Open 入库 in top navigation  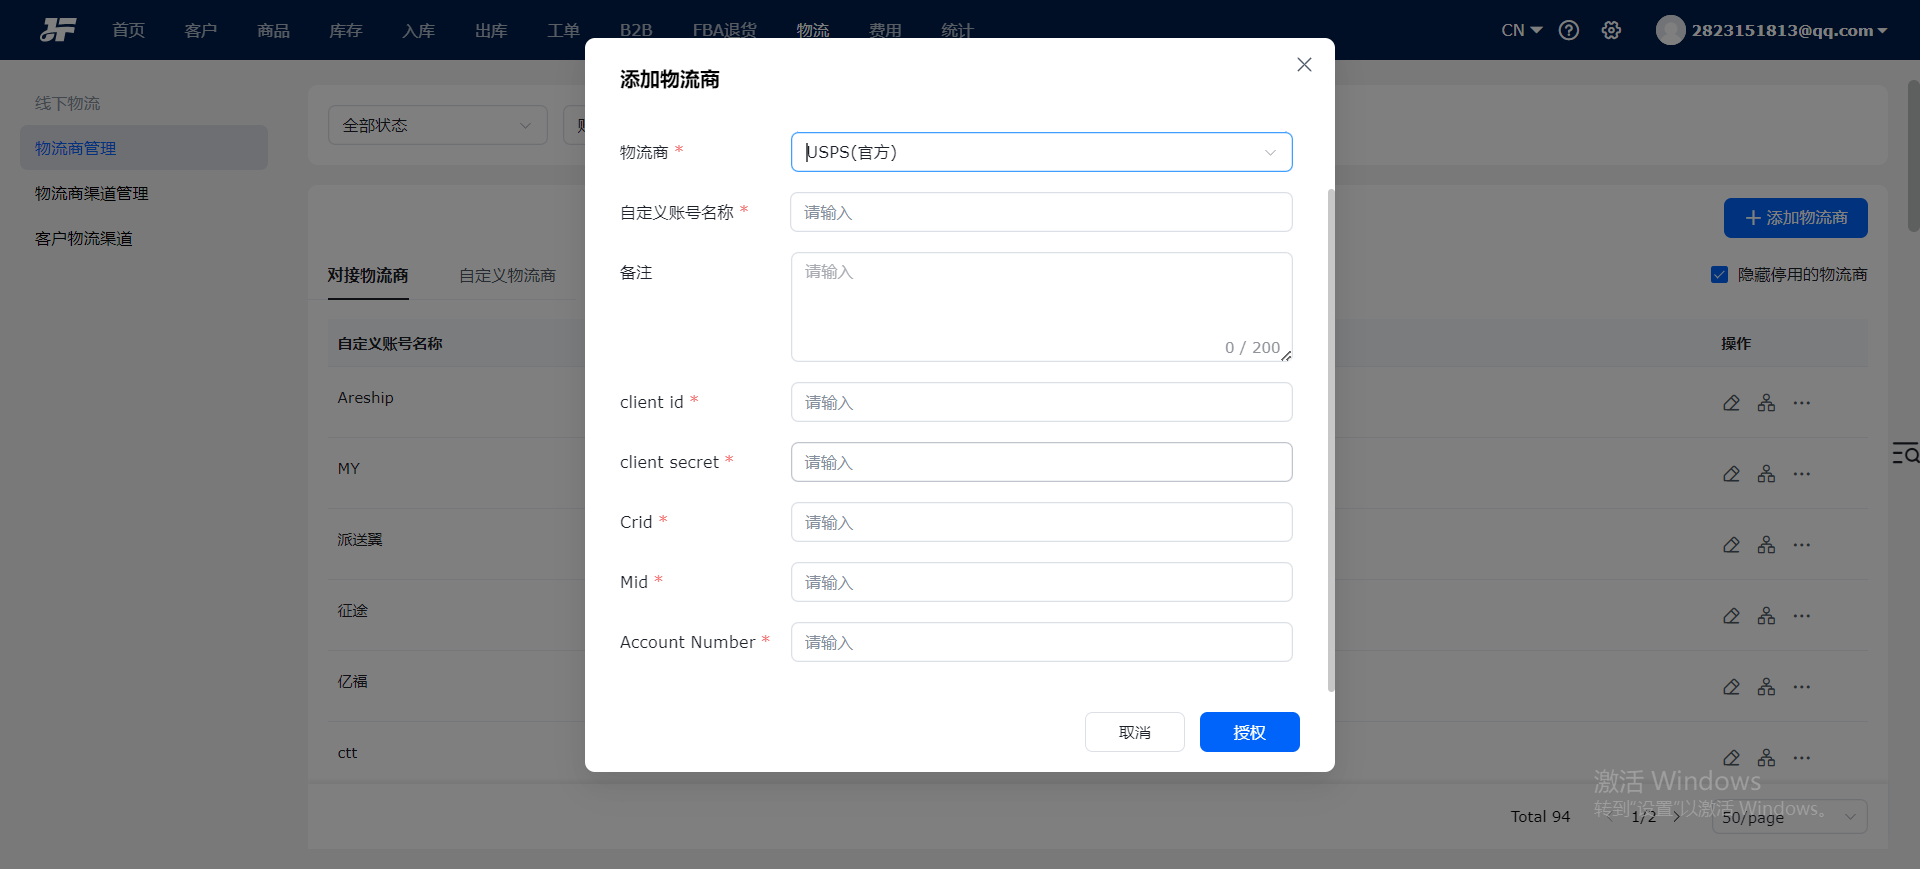(x=418, y=30)
